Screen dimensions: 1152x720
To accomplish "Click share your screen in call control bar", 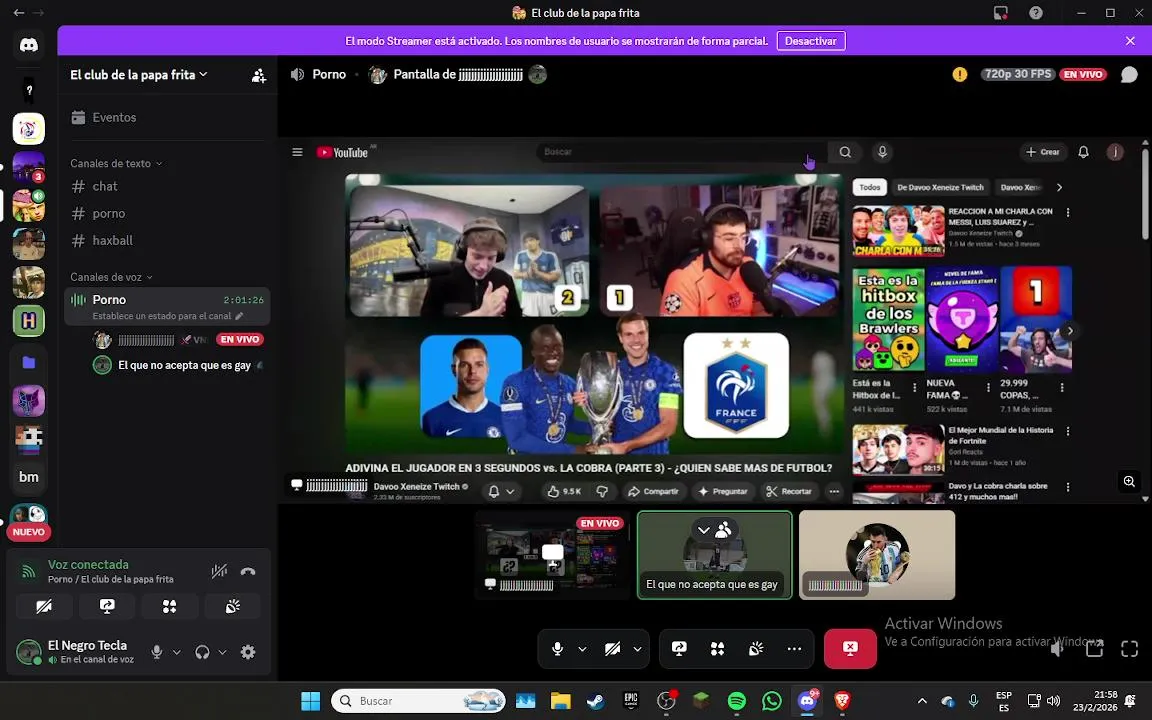I will click(x=679, y=649).
